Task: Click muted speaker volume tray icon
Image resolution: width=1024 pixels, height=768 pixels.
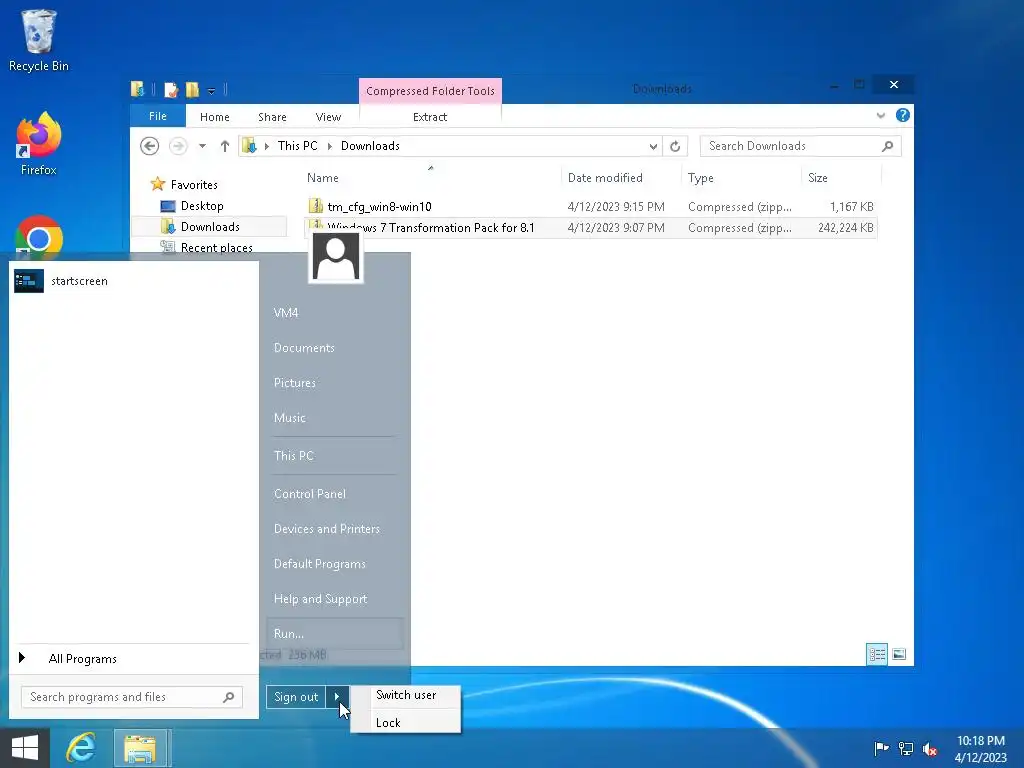Action: pos(930,749)
